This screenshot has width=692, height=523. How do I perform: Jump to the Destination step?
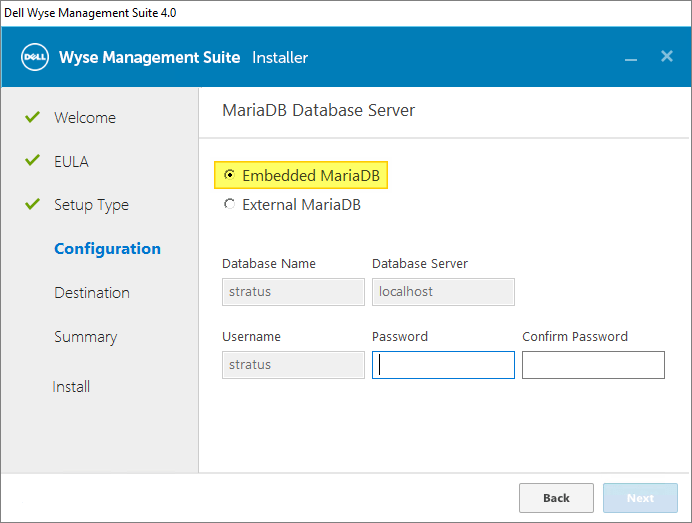pyautogui.click(x=92, y=293)
